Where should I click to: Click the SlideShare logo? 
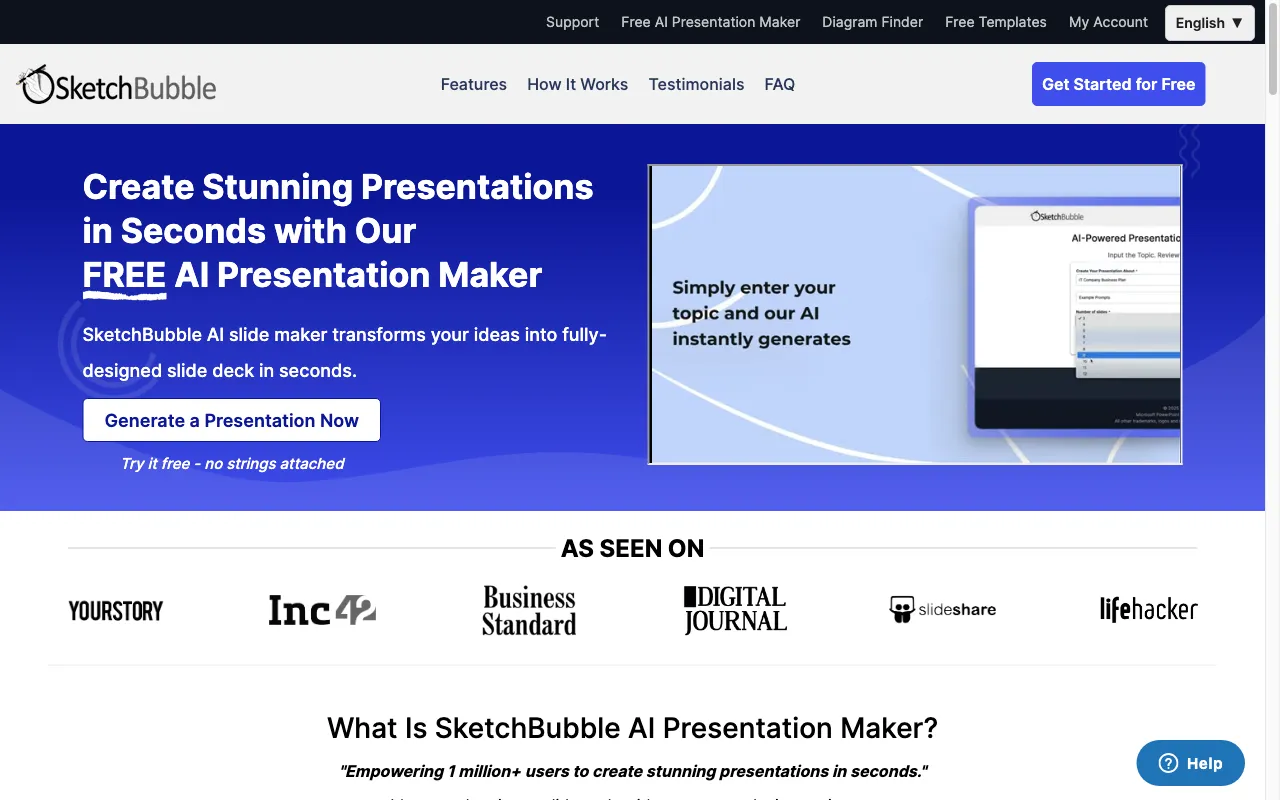tap(942, 609)
